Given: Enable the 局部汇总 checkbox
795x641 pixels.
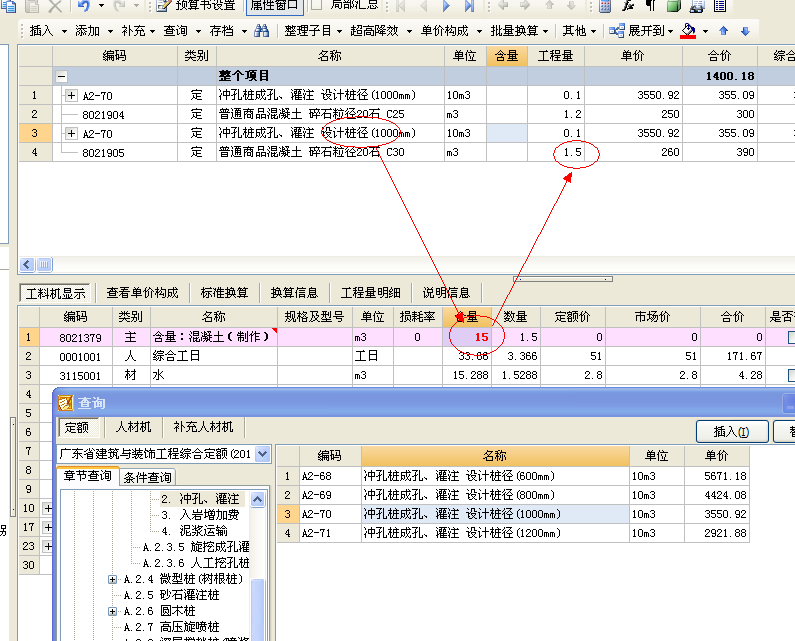Looking at the screenshot, I should point(316,5).
